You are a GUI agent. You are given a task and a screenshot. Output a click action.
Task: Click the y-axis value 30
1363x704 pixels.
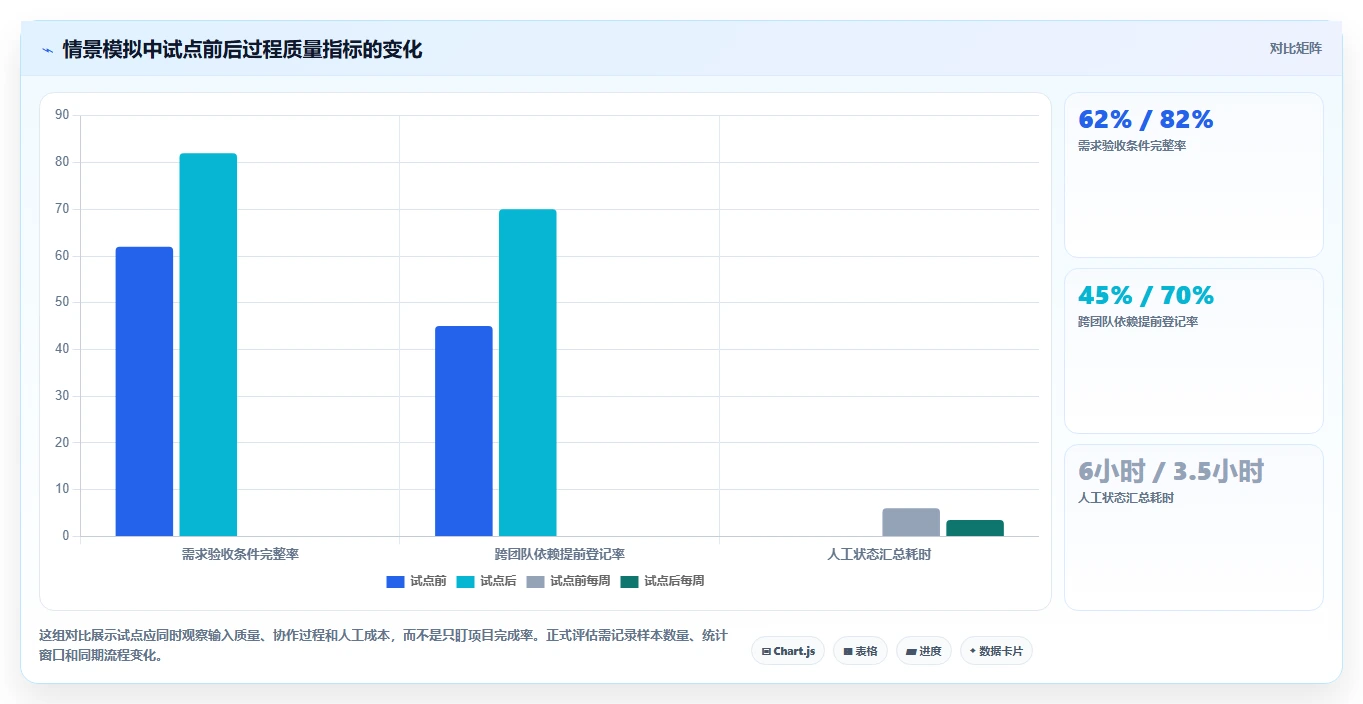click(62, 396)
